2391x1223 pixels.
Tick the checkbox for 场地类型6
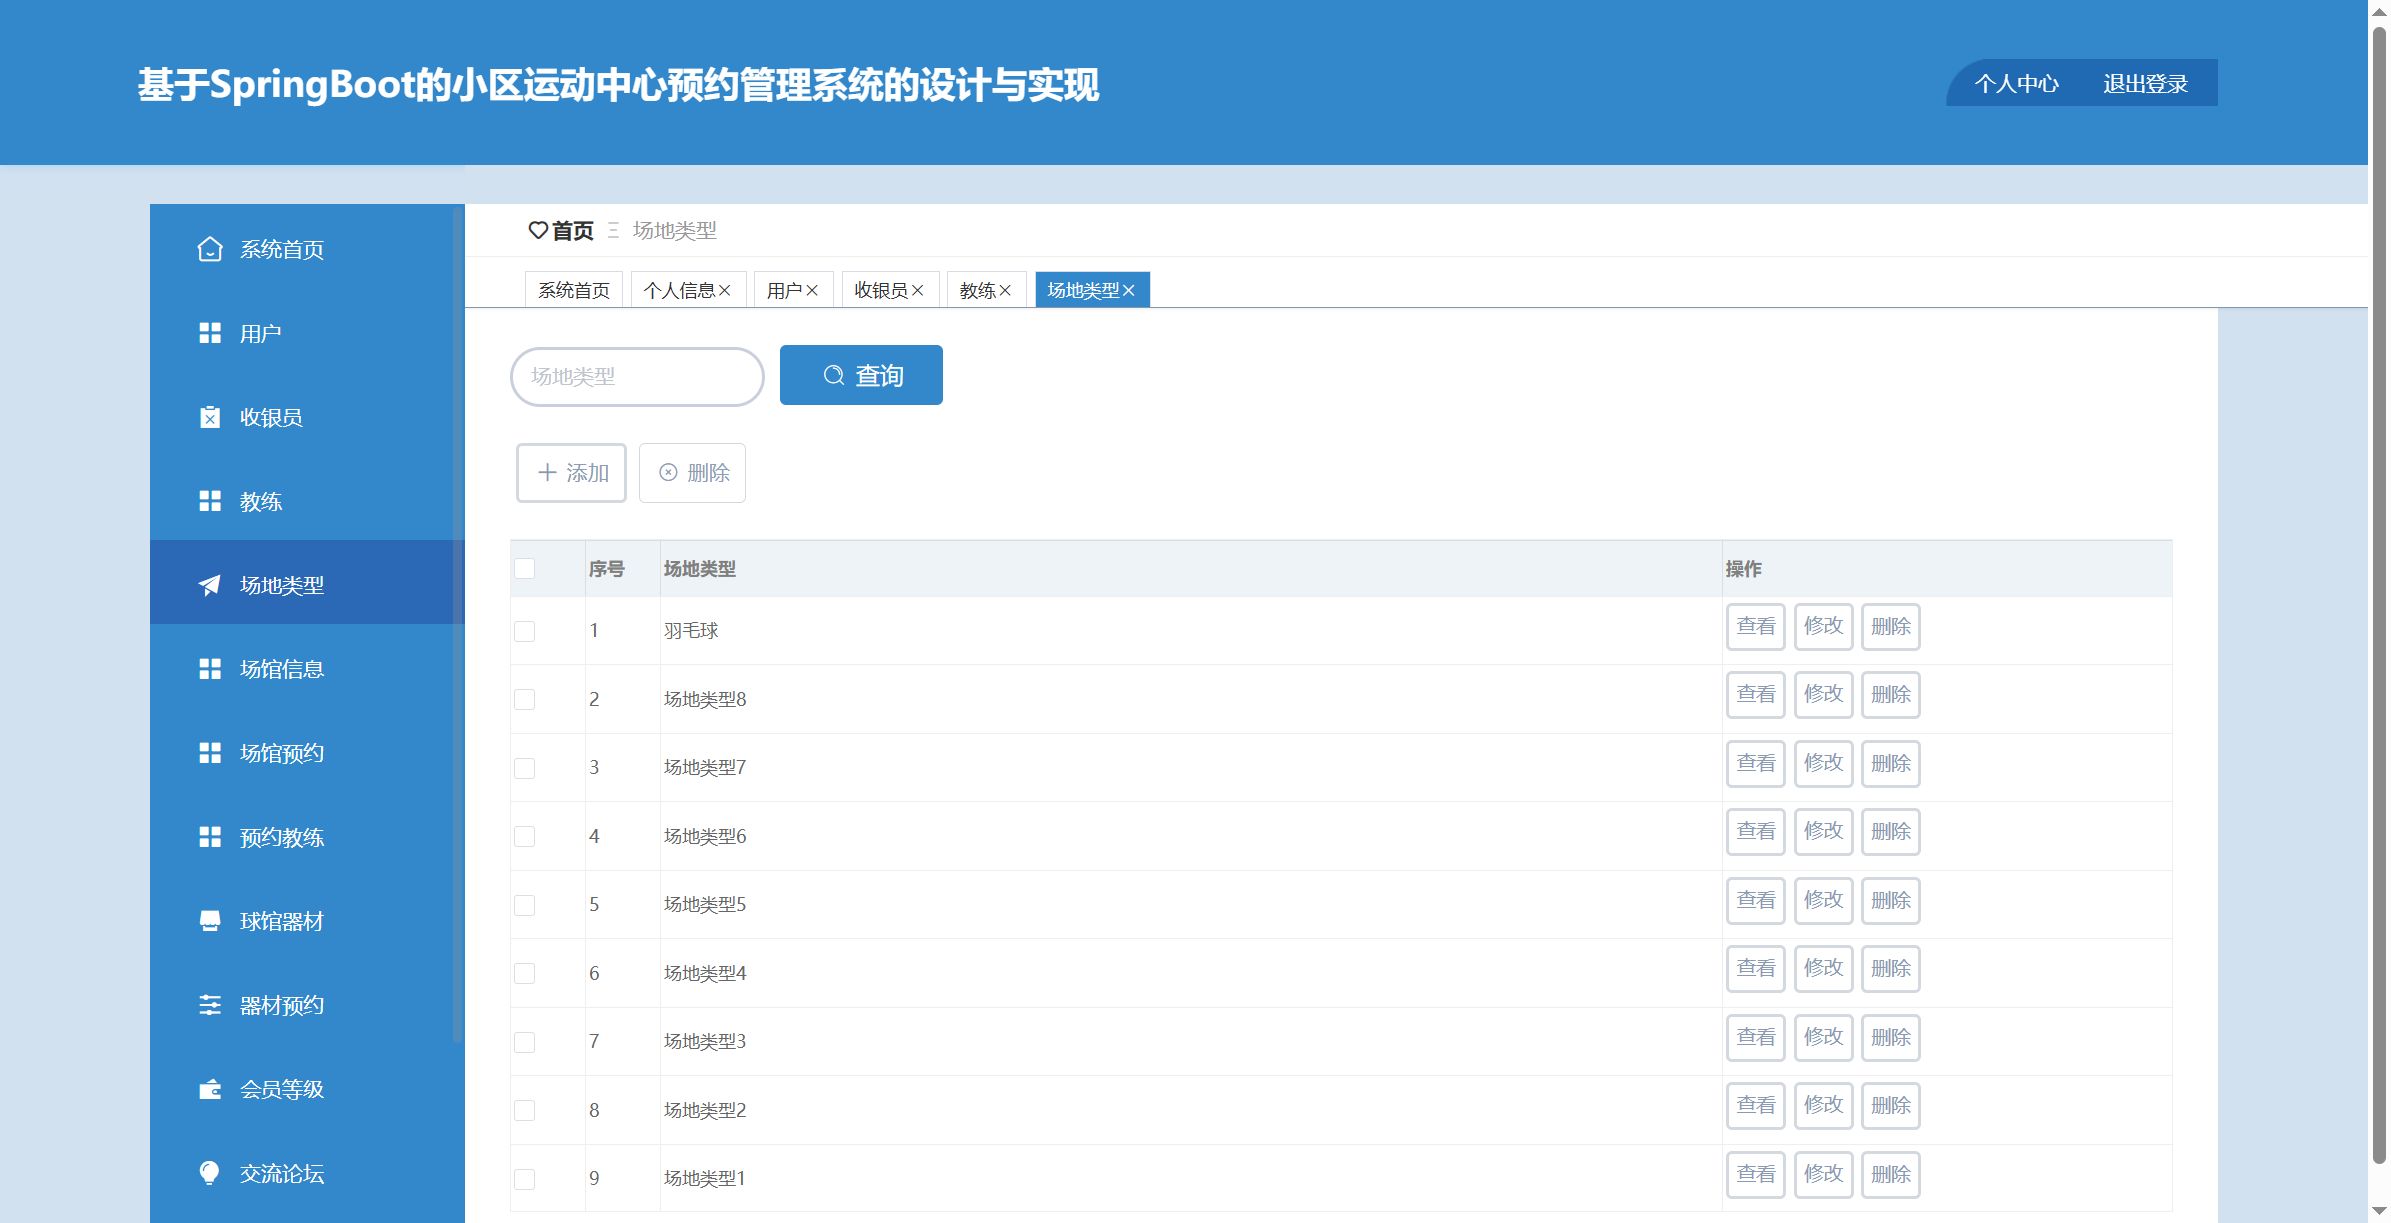point(524,836)
